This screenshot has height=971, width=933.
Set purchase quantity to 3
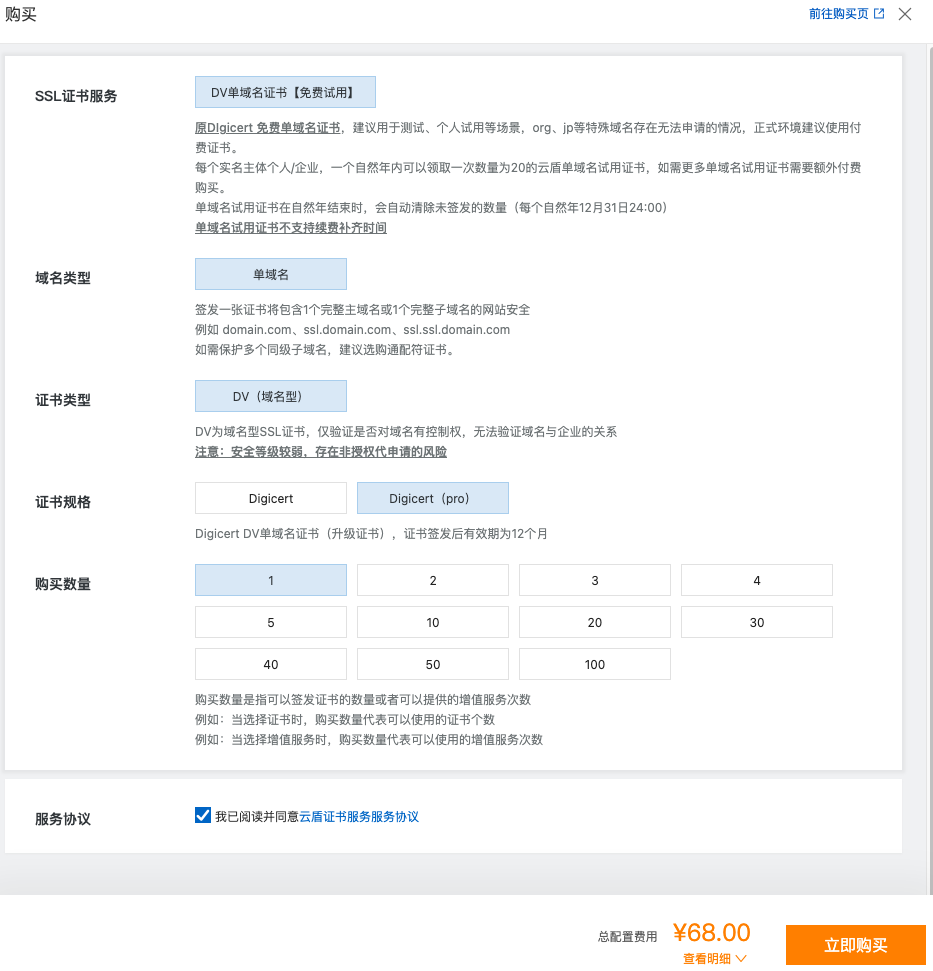[595, 580]
